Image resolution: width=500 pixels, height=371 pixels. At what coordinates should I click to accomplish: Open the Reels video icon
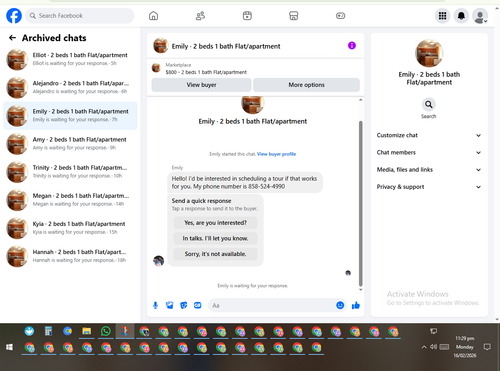[x=247, y=16]
